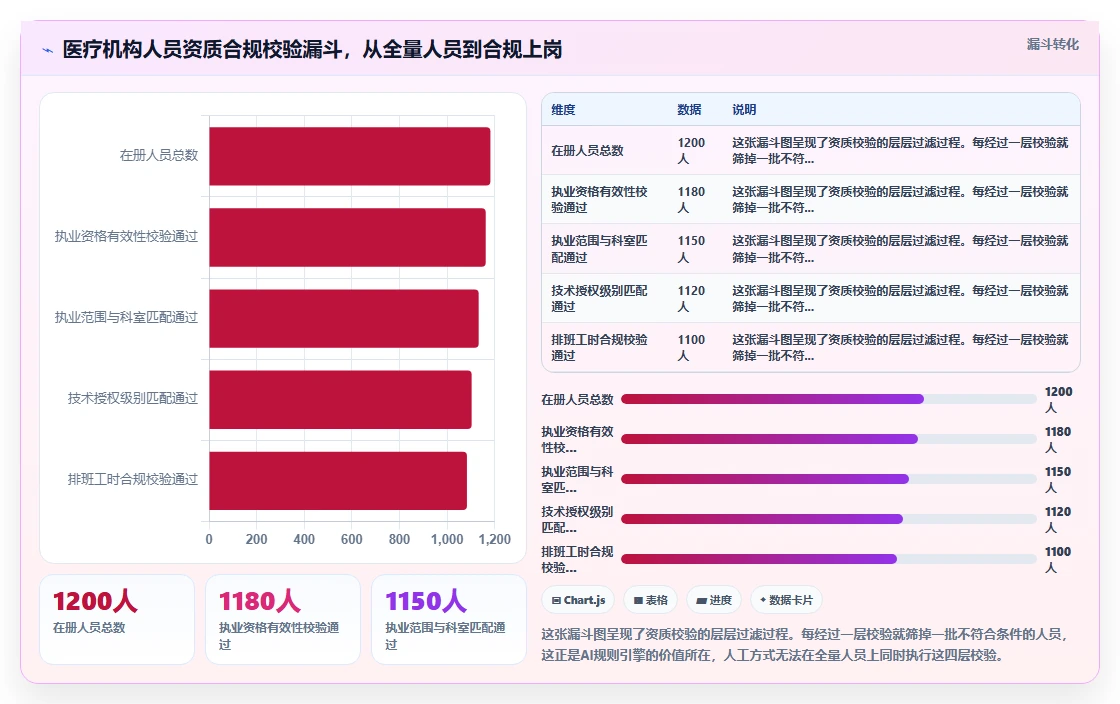Click the 维度 column header
The image size is (1120, 704).
(563, 109)
